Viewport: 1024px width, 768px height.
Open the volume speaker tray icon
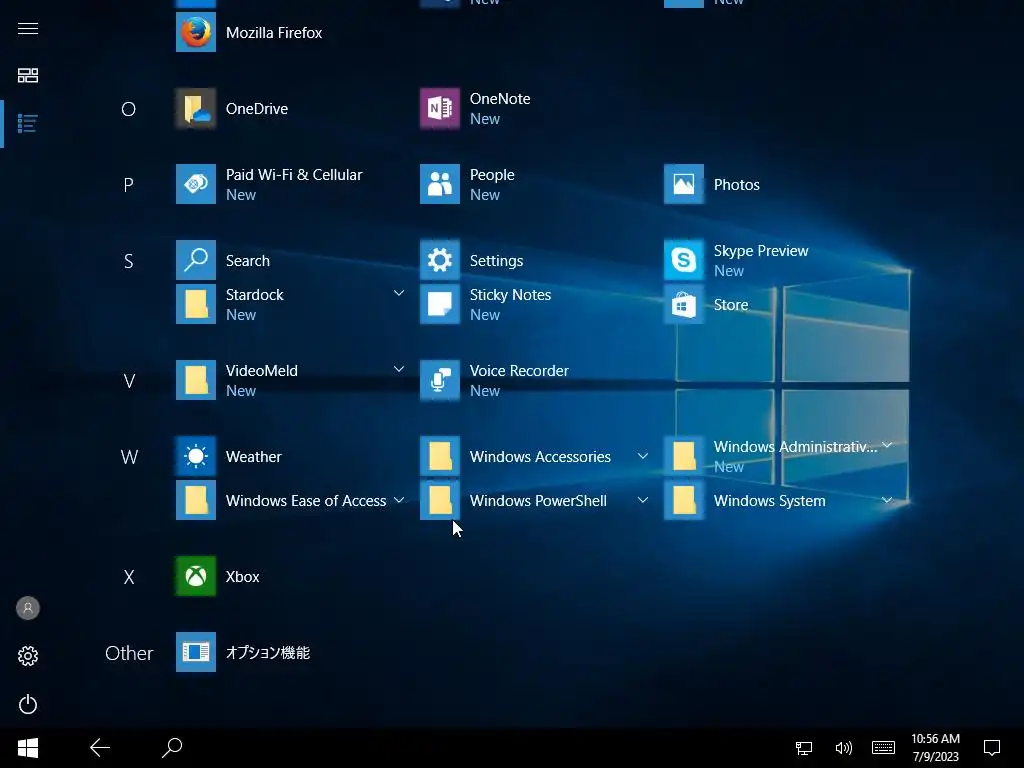(843, 748)
